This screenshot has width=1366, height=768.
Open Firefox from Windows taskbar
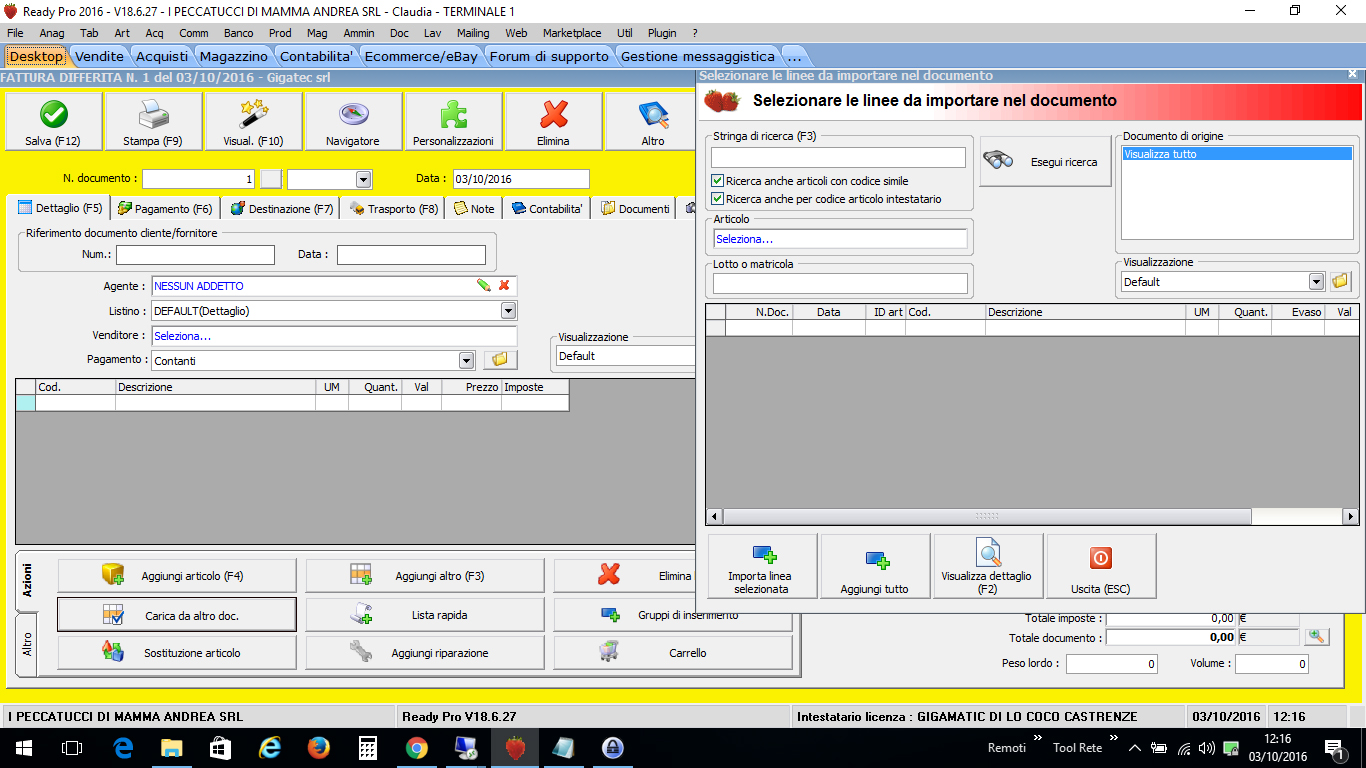(x=318, y=747)
